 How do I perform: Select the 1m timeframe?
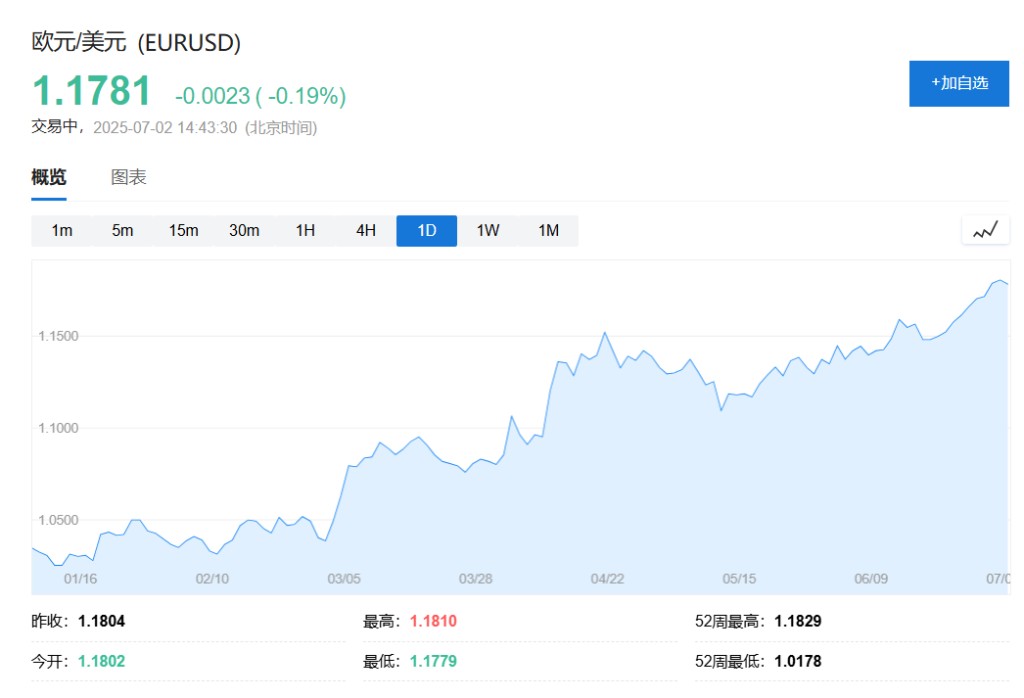click(62, 230)
